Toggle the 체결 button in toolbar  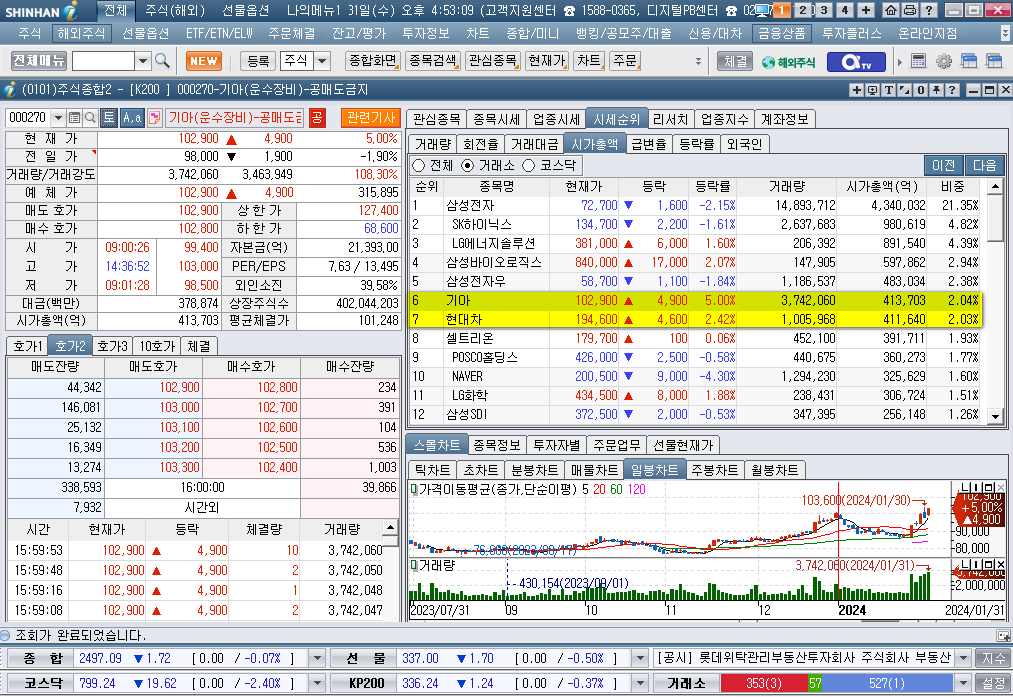(735, 61)
